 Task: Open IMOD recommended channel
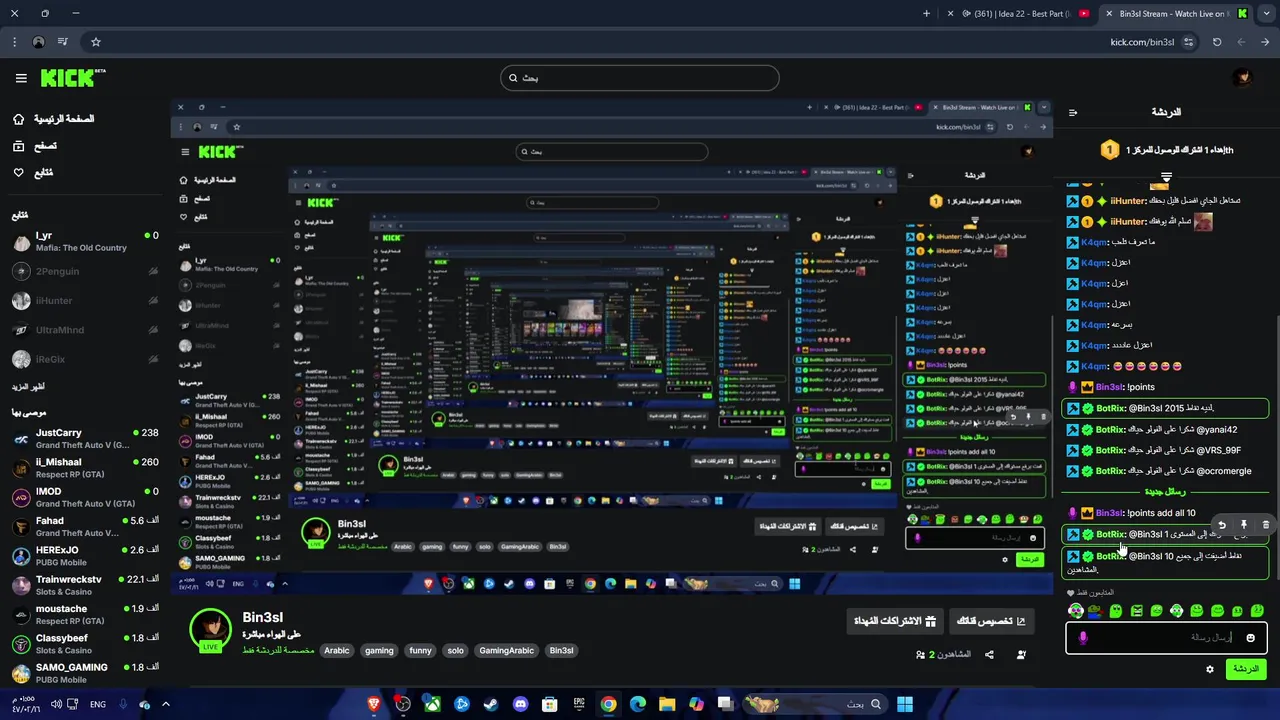(x=85, y=497)
